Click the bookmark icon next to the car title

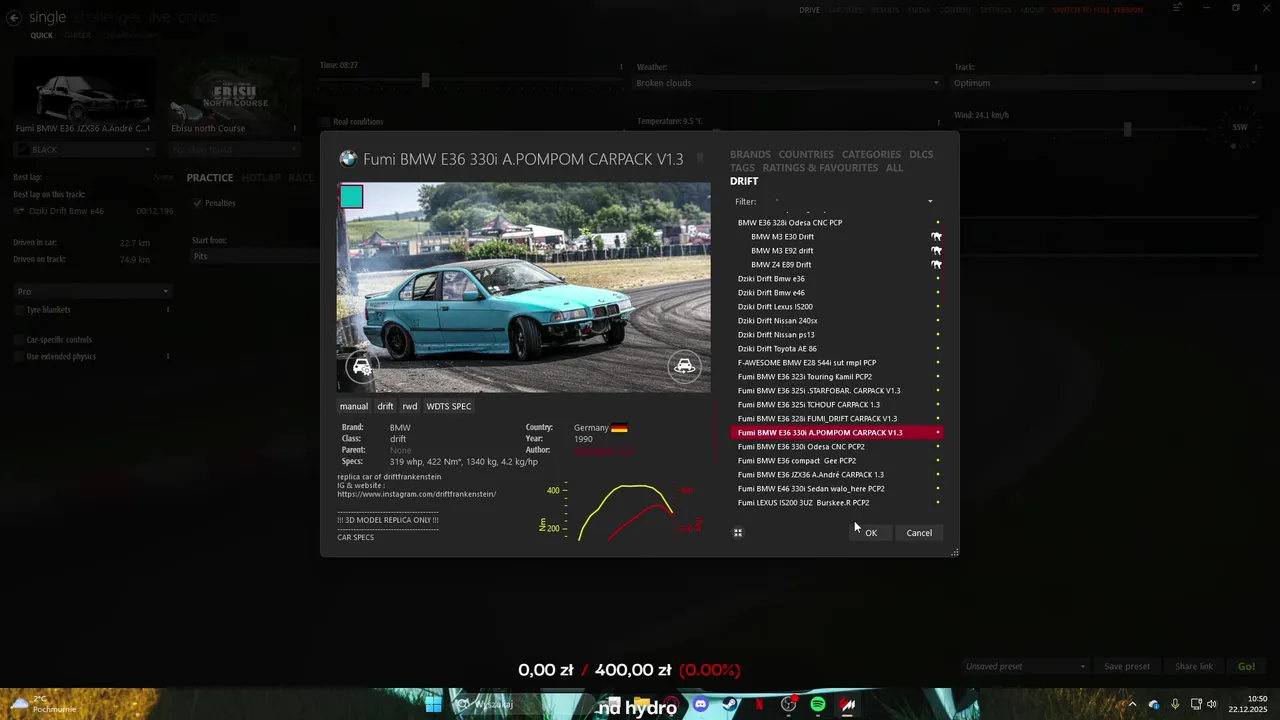point(700,158)
